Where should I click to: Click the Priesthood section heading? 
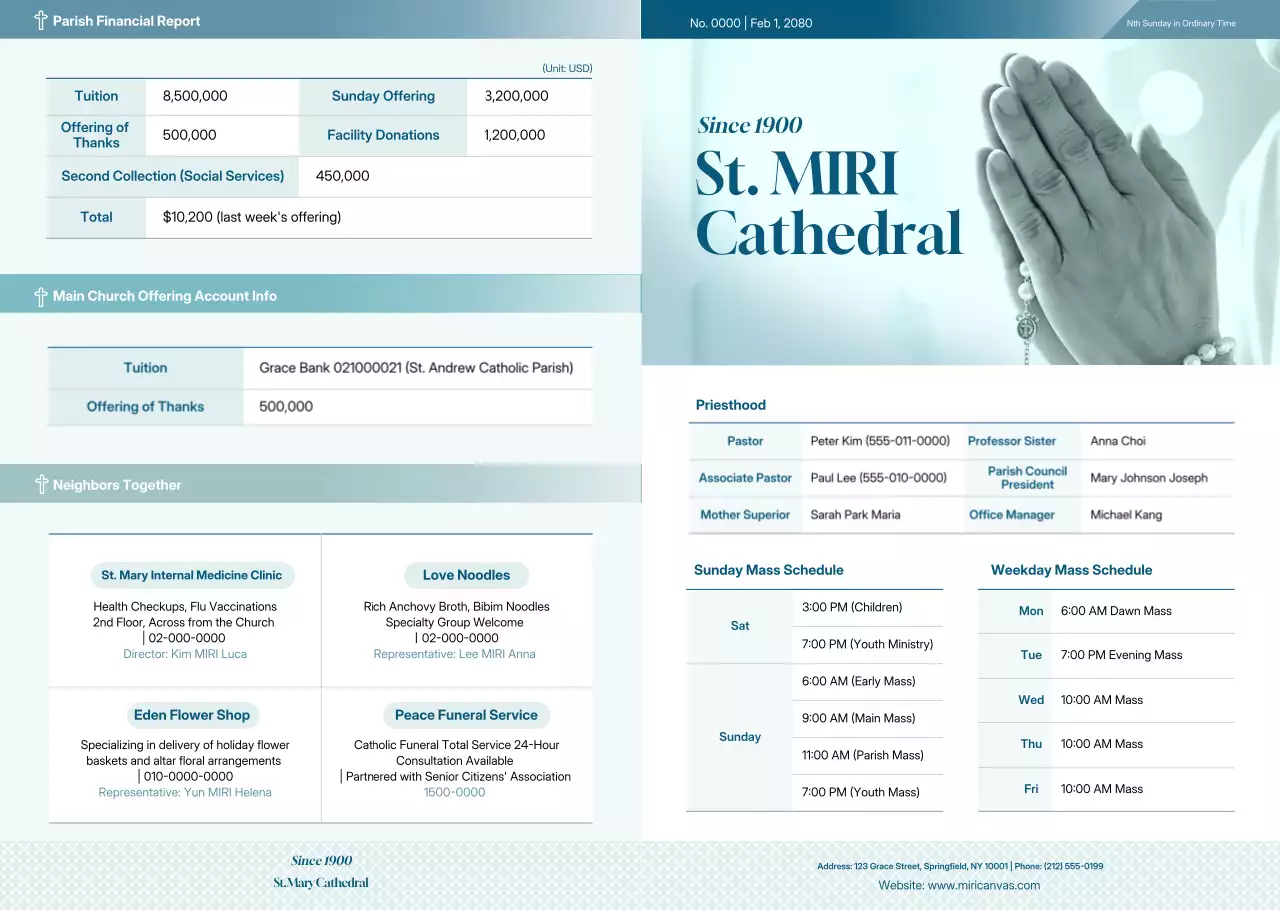click(x=730, y=405)
